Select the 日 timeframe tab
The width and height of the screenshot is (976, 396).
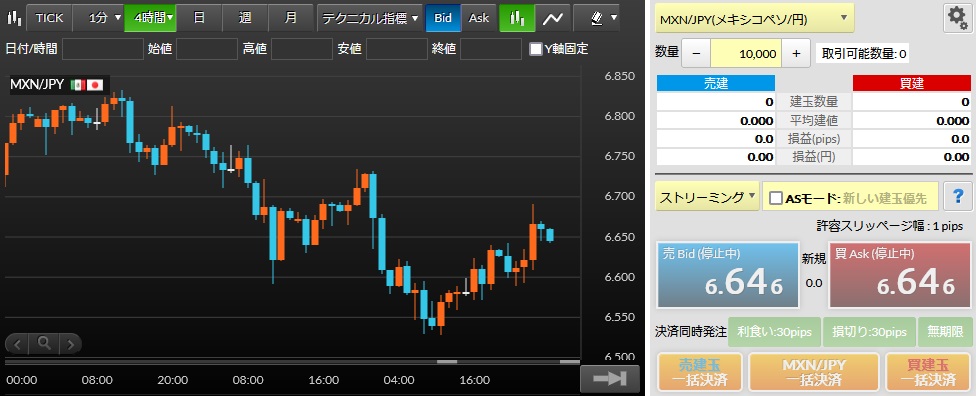[199, 18]
